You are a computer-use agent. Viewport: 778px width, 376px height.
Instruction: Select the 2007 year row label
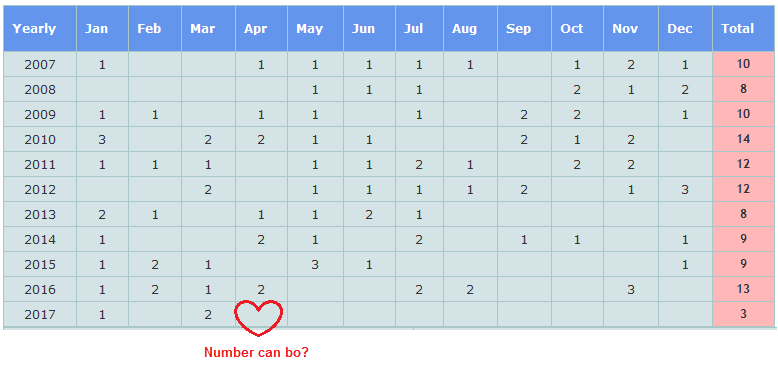(x=40, y=64)
